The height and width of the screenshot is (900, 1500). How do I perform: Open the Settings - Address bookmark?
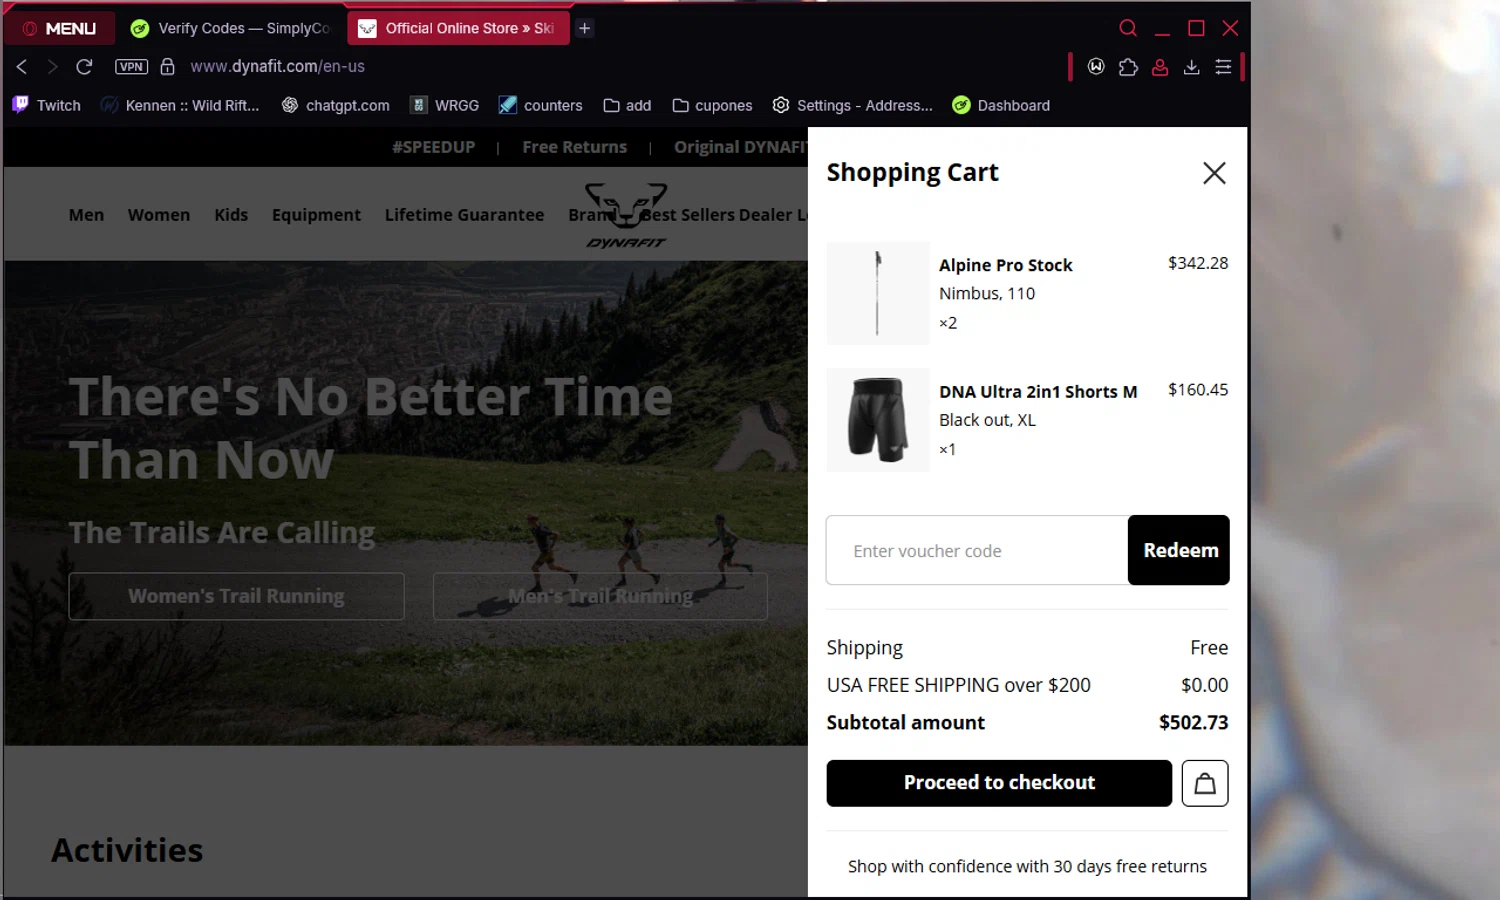tap(853, 105)
